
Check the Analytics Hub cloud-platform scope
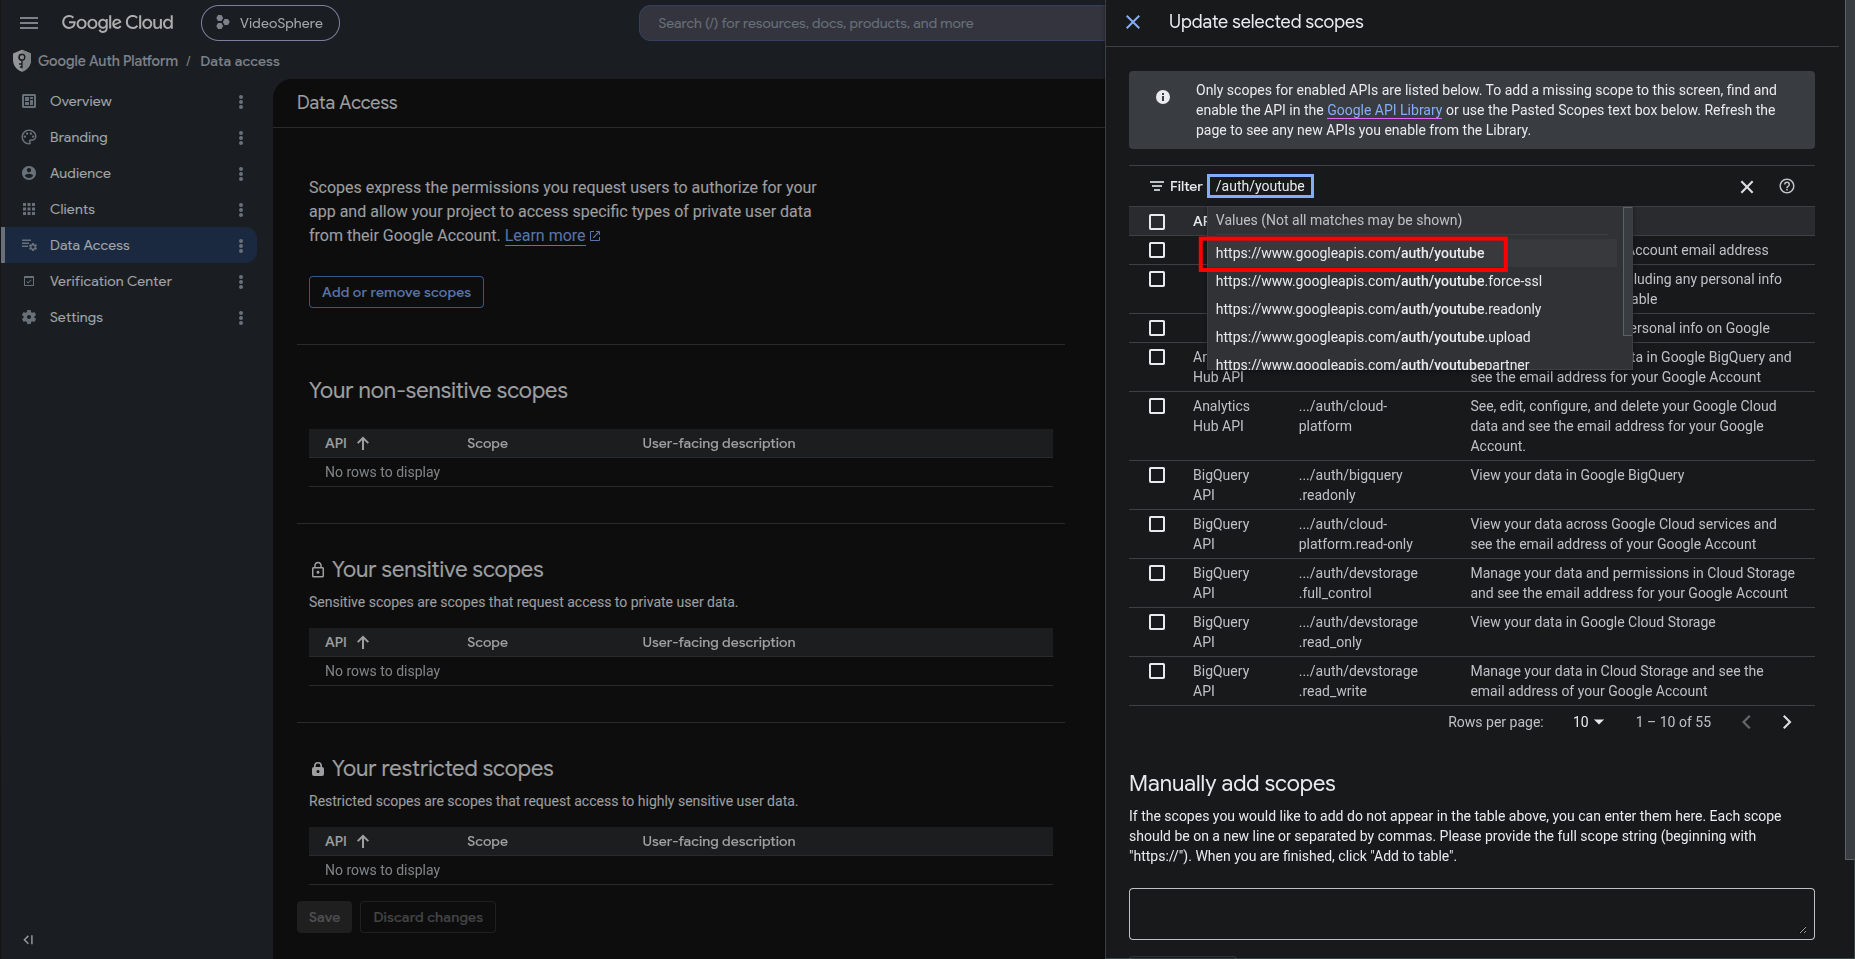[x=1157, y=406]
